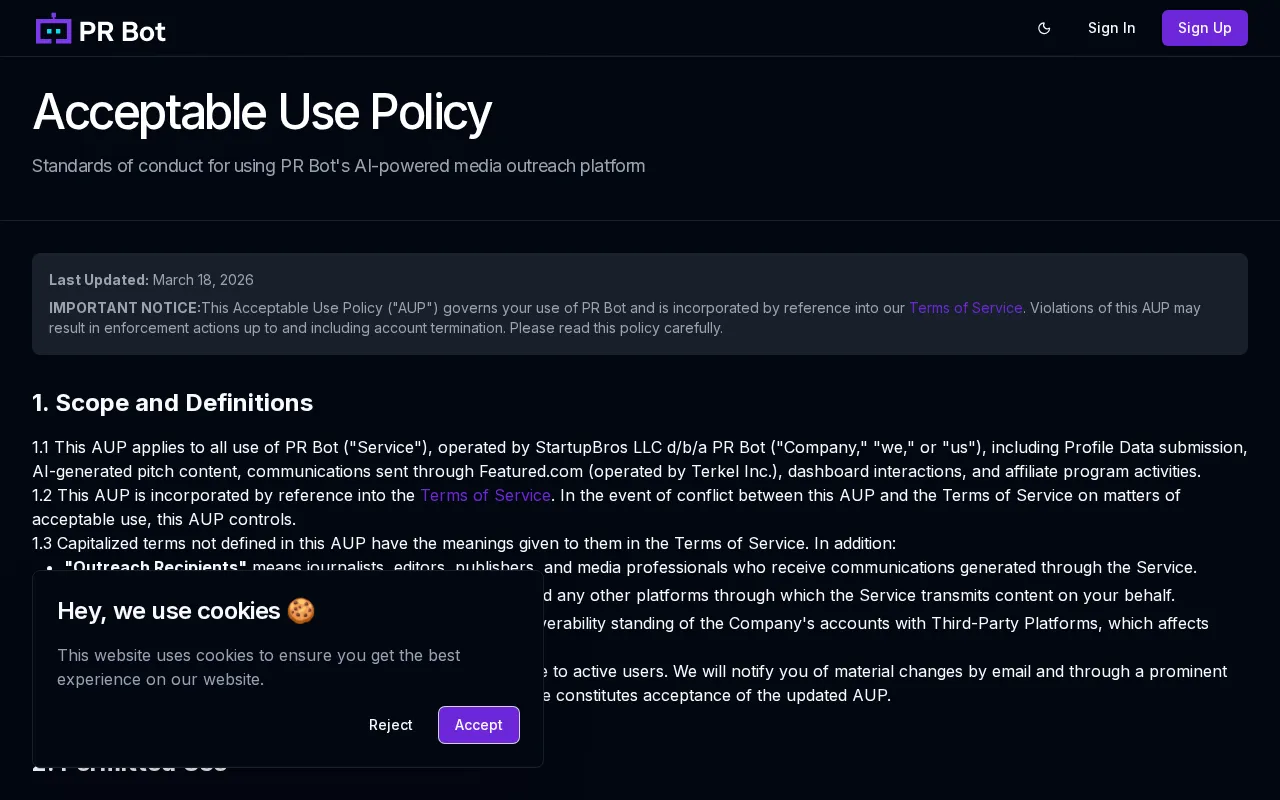Screen dimensions: 1280x800
Task: Reject cookies in the banner
Action: click(390, 725)
